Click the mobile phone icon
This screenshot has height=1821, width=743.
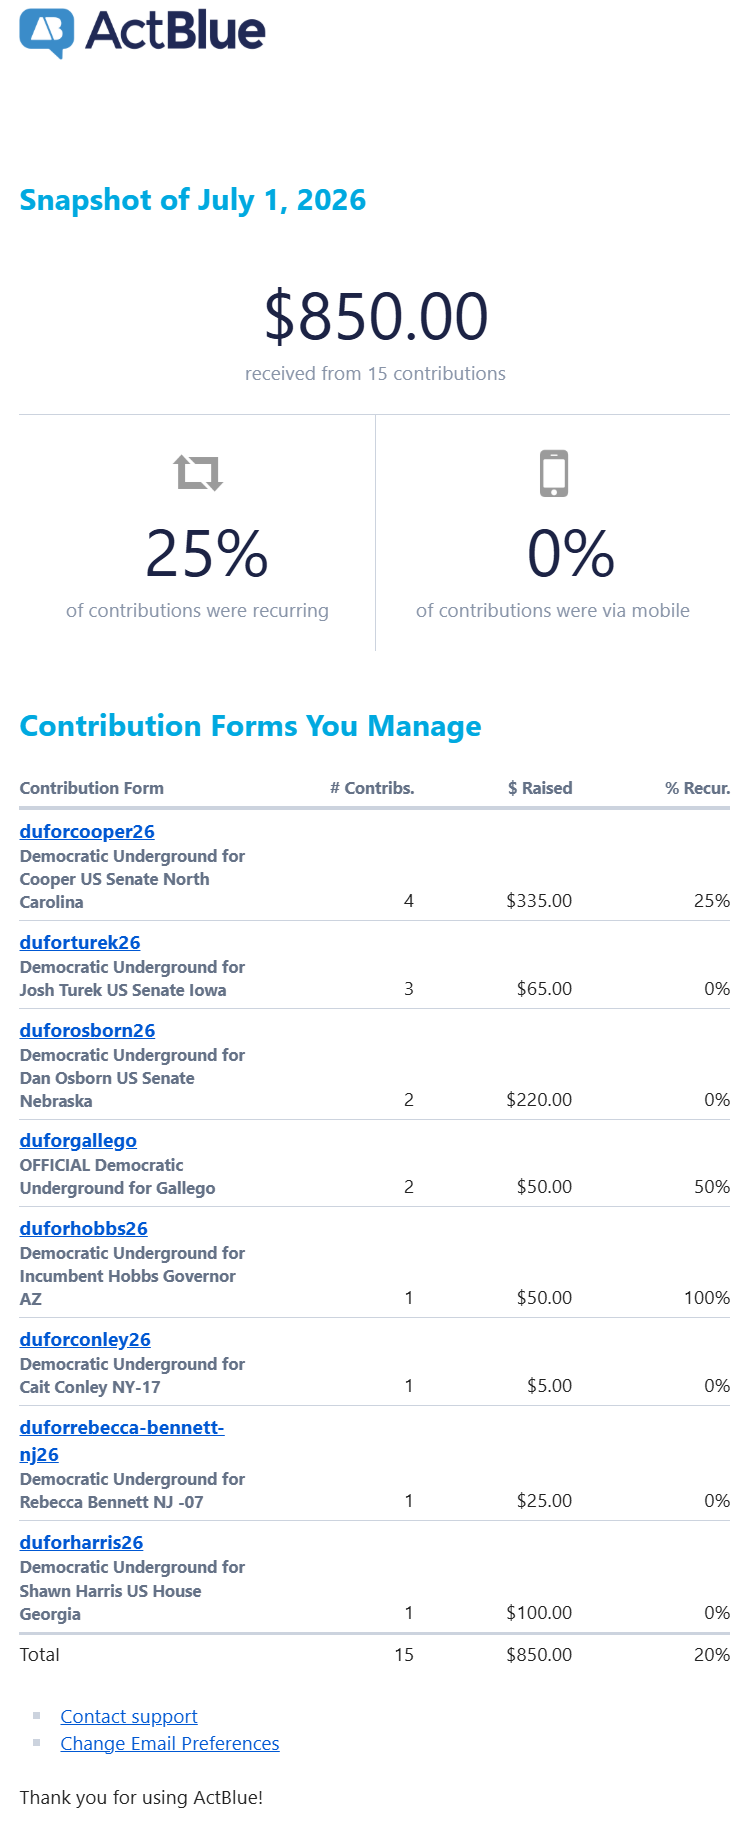(x=554, y=473)
